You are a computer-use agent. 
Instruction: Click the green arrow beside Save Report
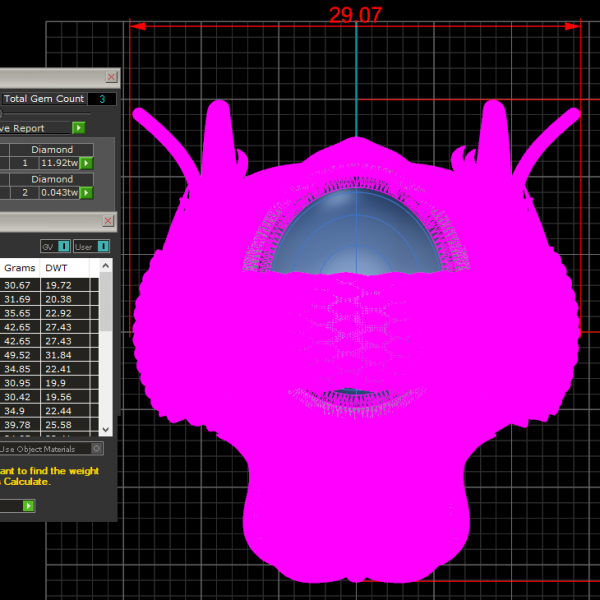point(78,128)
